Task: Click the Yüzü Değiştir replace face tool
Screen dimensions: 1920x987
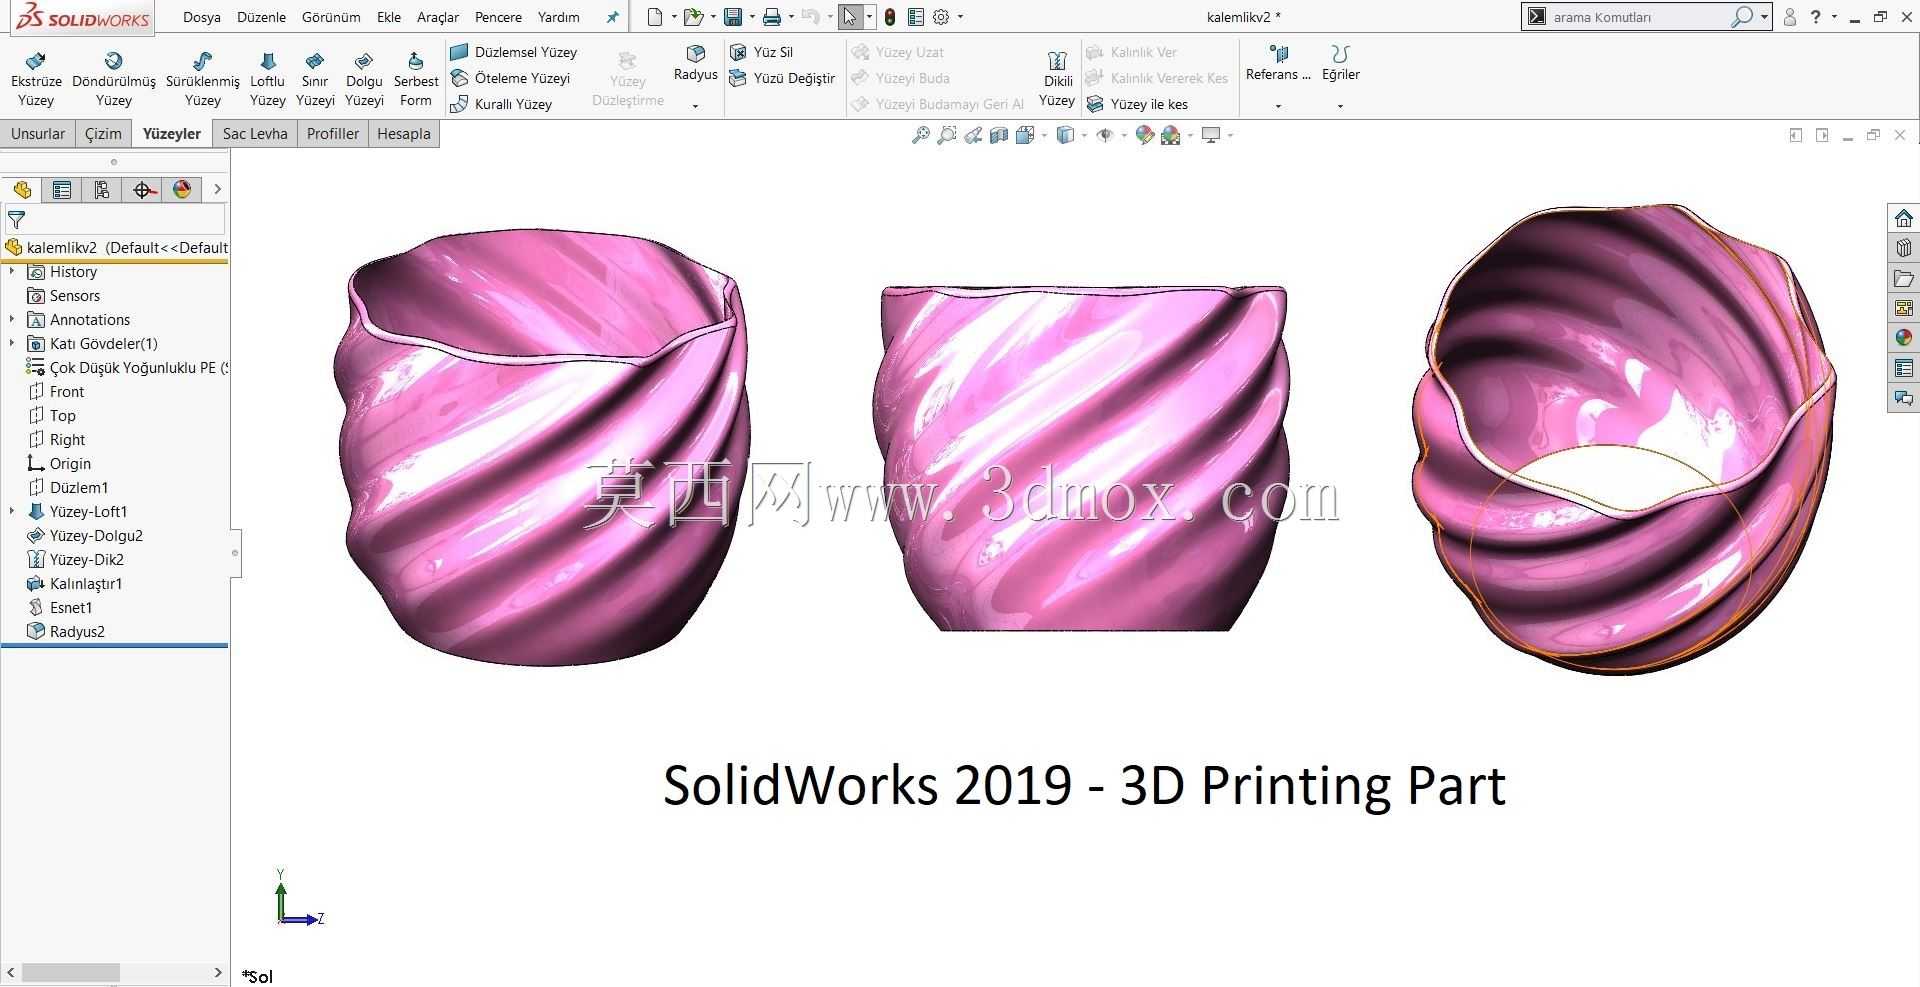Action: 782,78
